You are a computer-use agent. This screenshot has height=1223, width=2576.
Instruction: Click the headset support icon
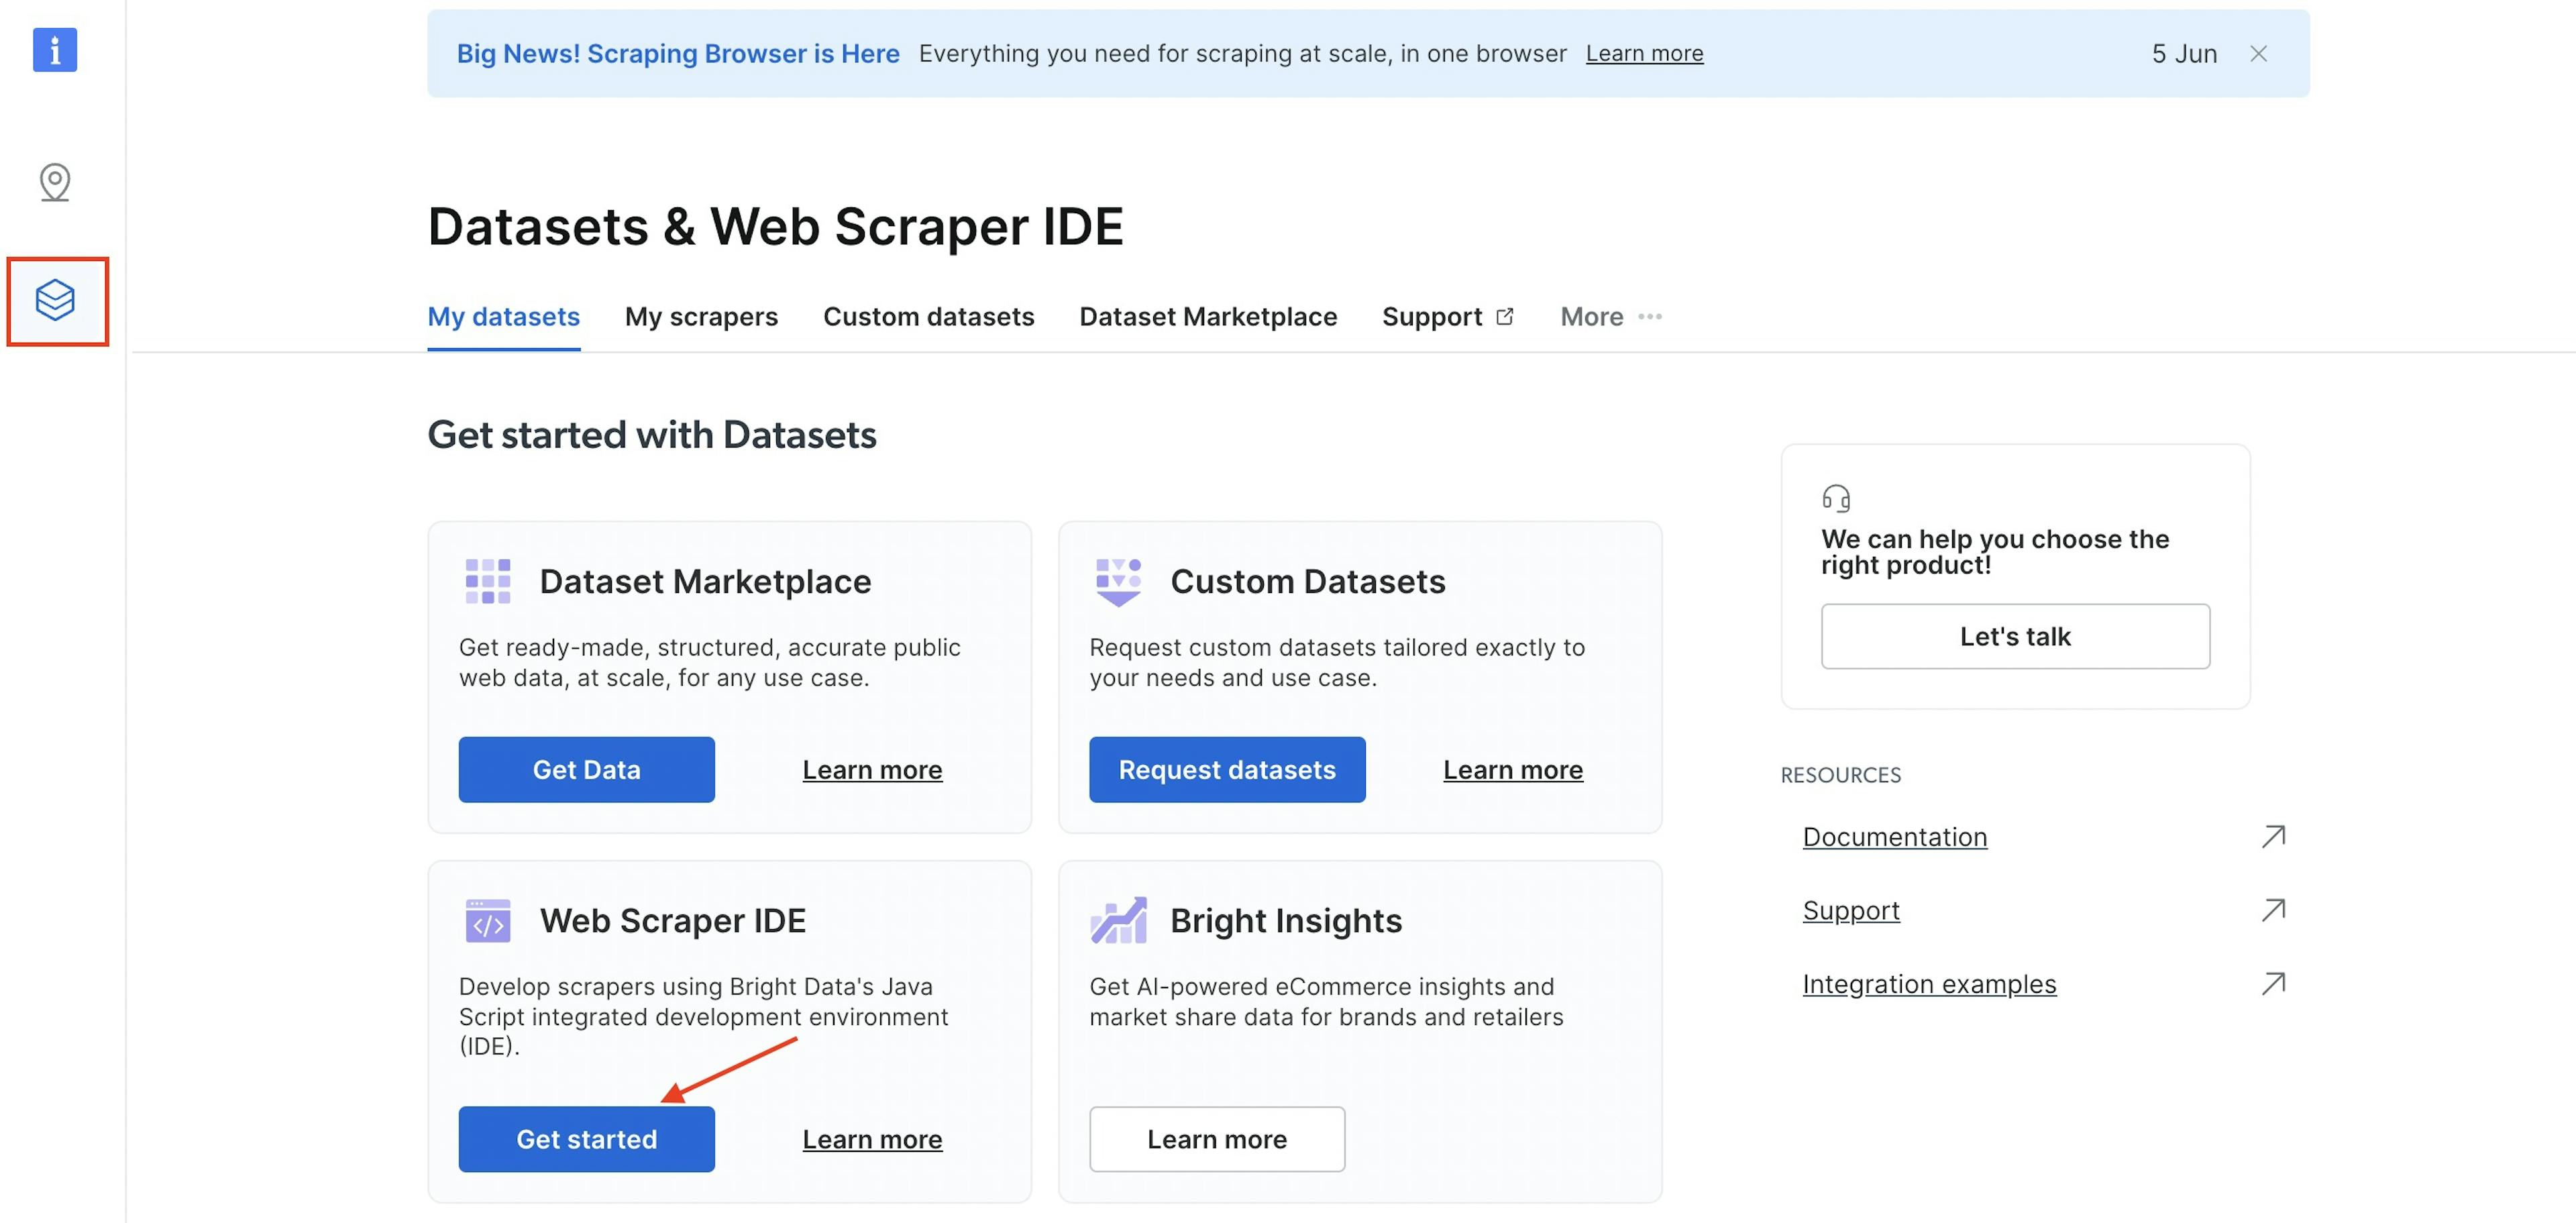[x=1836, y=498]
